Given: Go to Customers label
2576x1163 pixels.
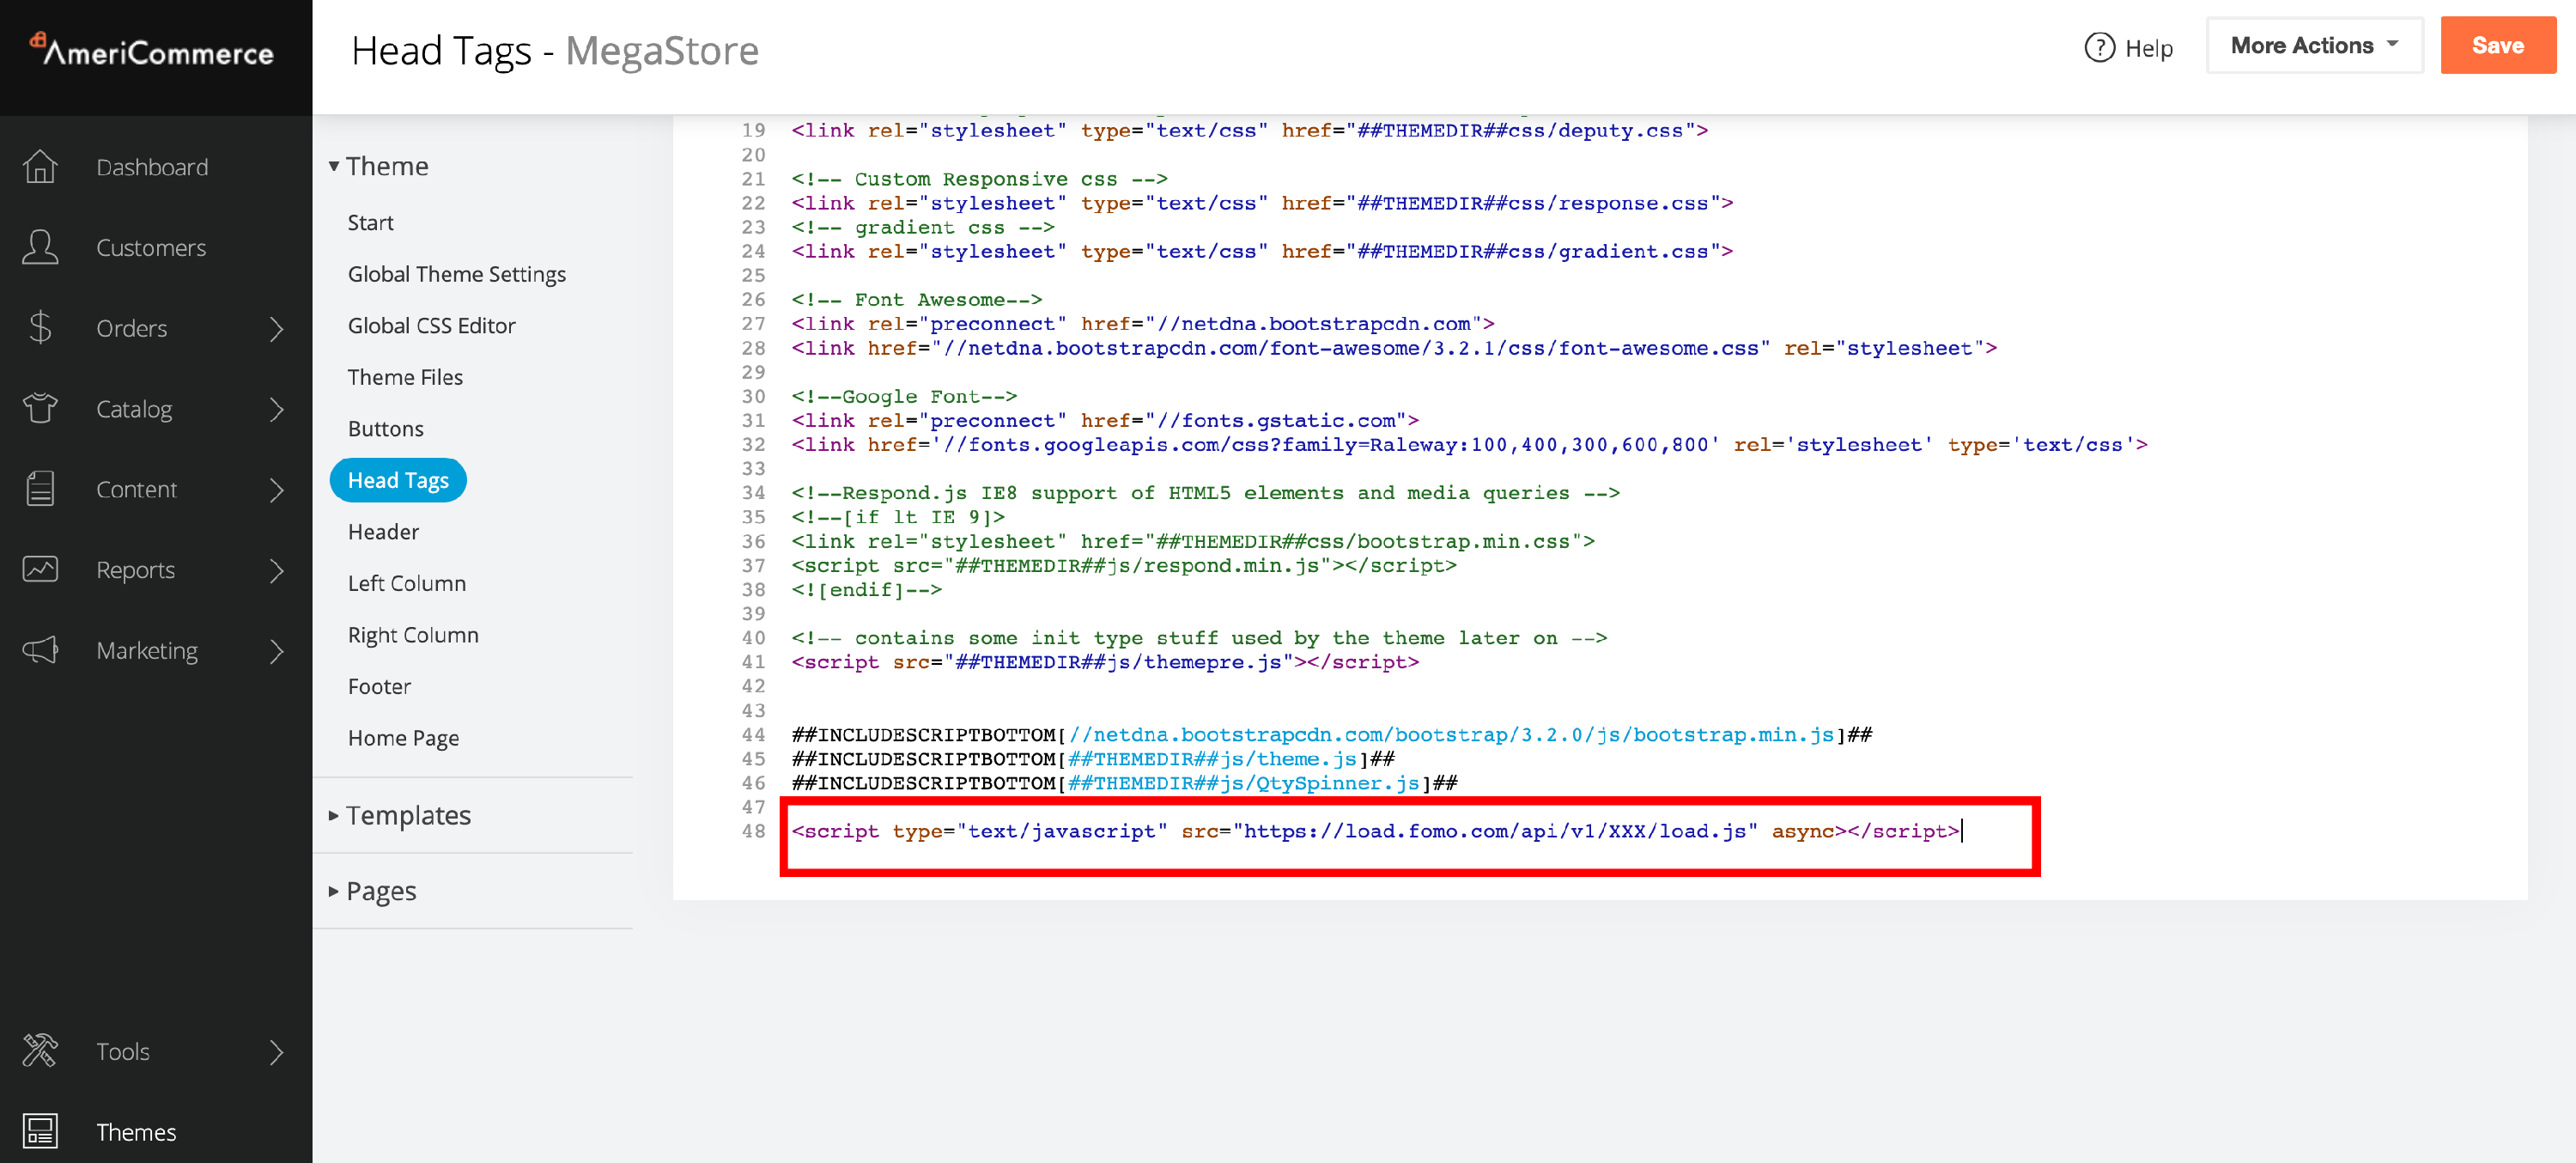Looking at the screenshot, I should pyautogui.click(x=151, y=247).
